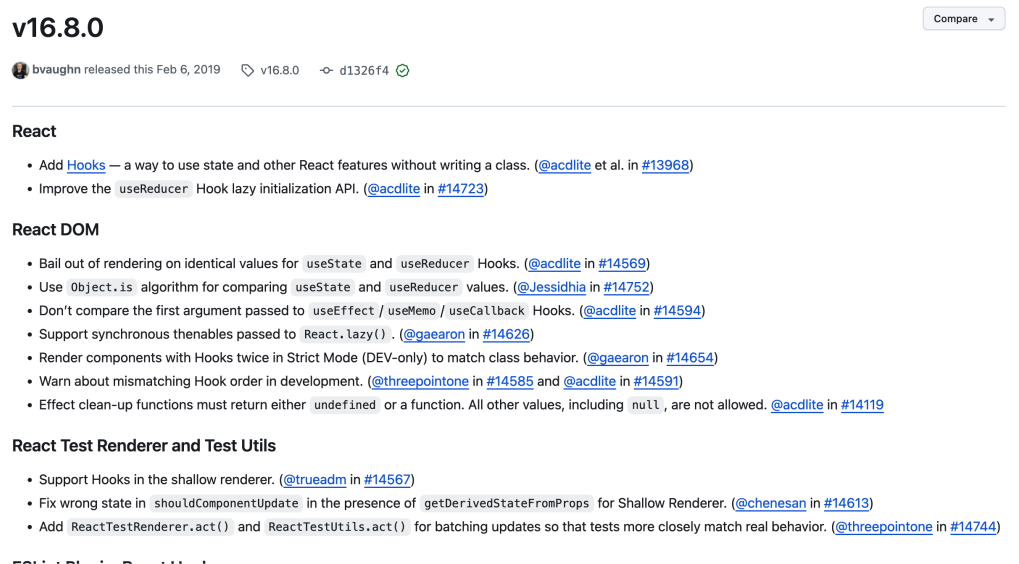Click the React DOM section heading
Viewport: 1019px width, 564px height.
[x=56, y=229]
